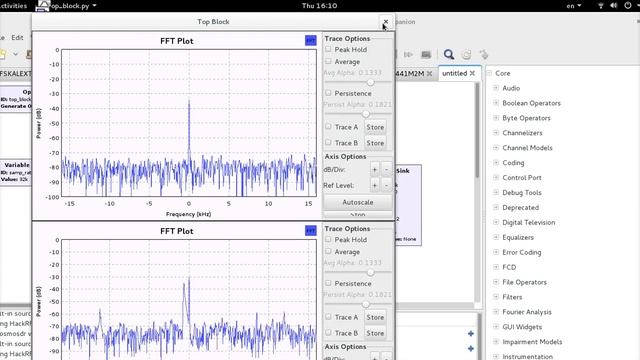Select the Error Coding category
The image size is (640, 360).
(522, 252)
